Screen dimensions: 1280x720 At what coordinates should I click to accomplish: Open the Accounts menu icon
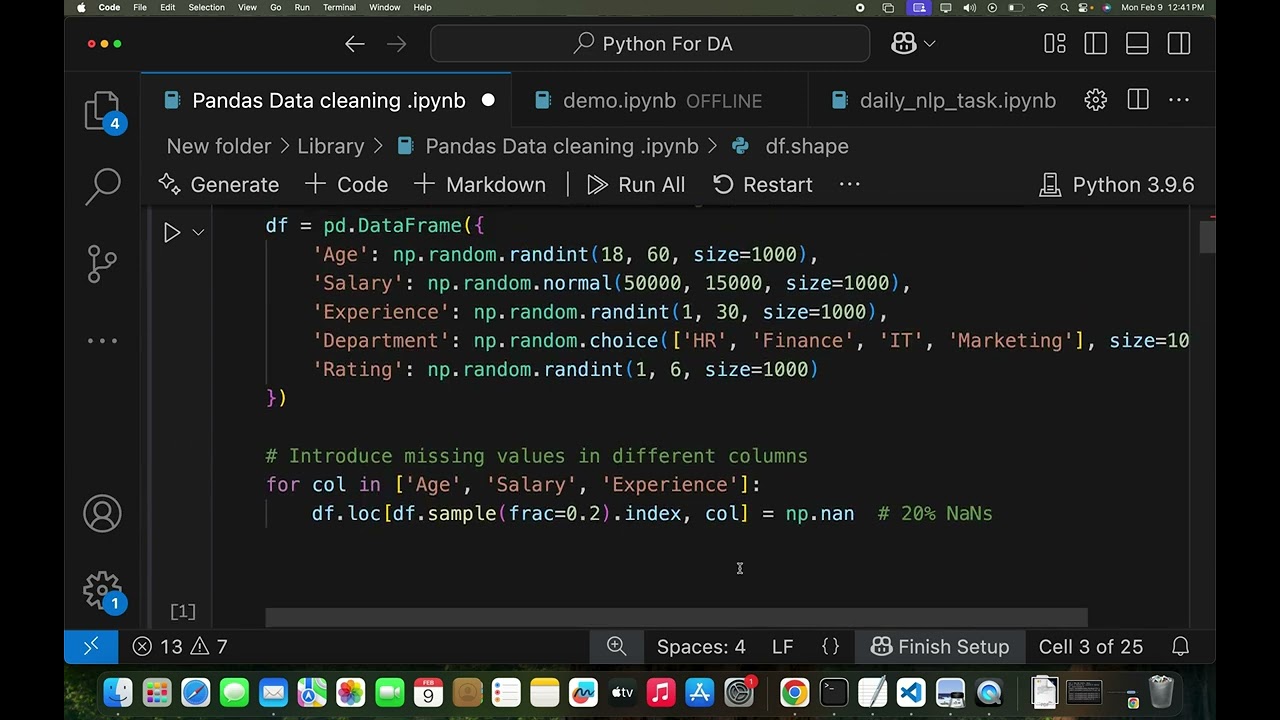tap(102, 514)
